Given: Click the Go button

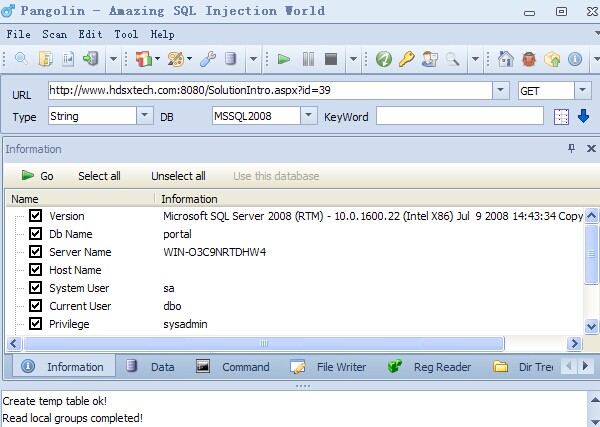Looking at the screenshot, I should click(37, 176).
